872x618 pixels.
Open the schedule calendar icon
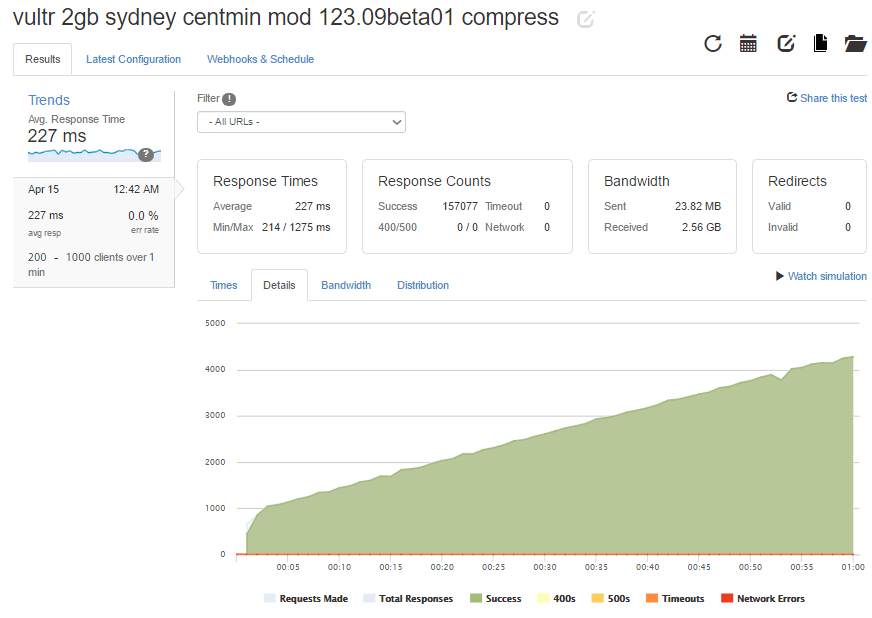(x=748, y=43)
